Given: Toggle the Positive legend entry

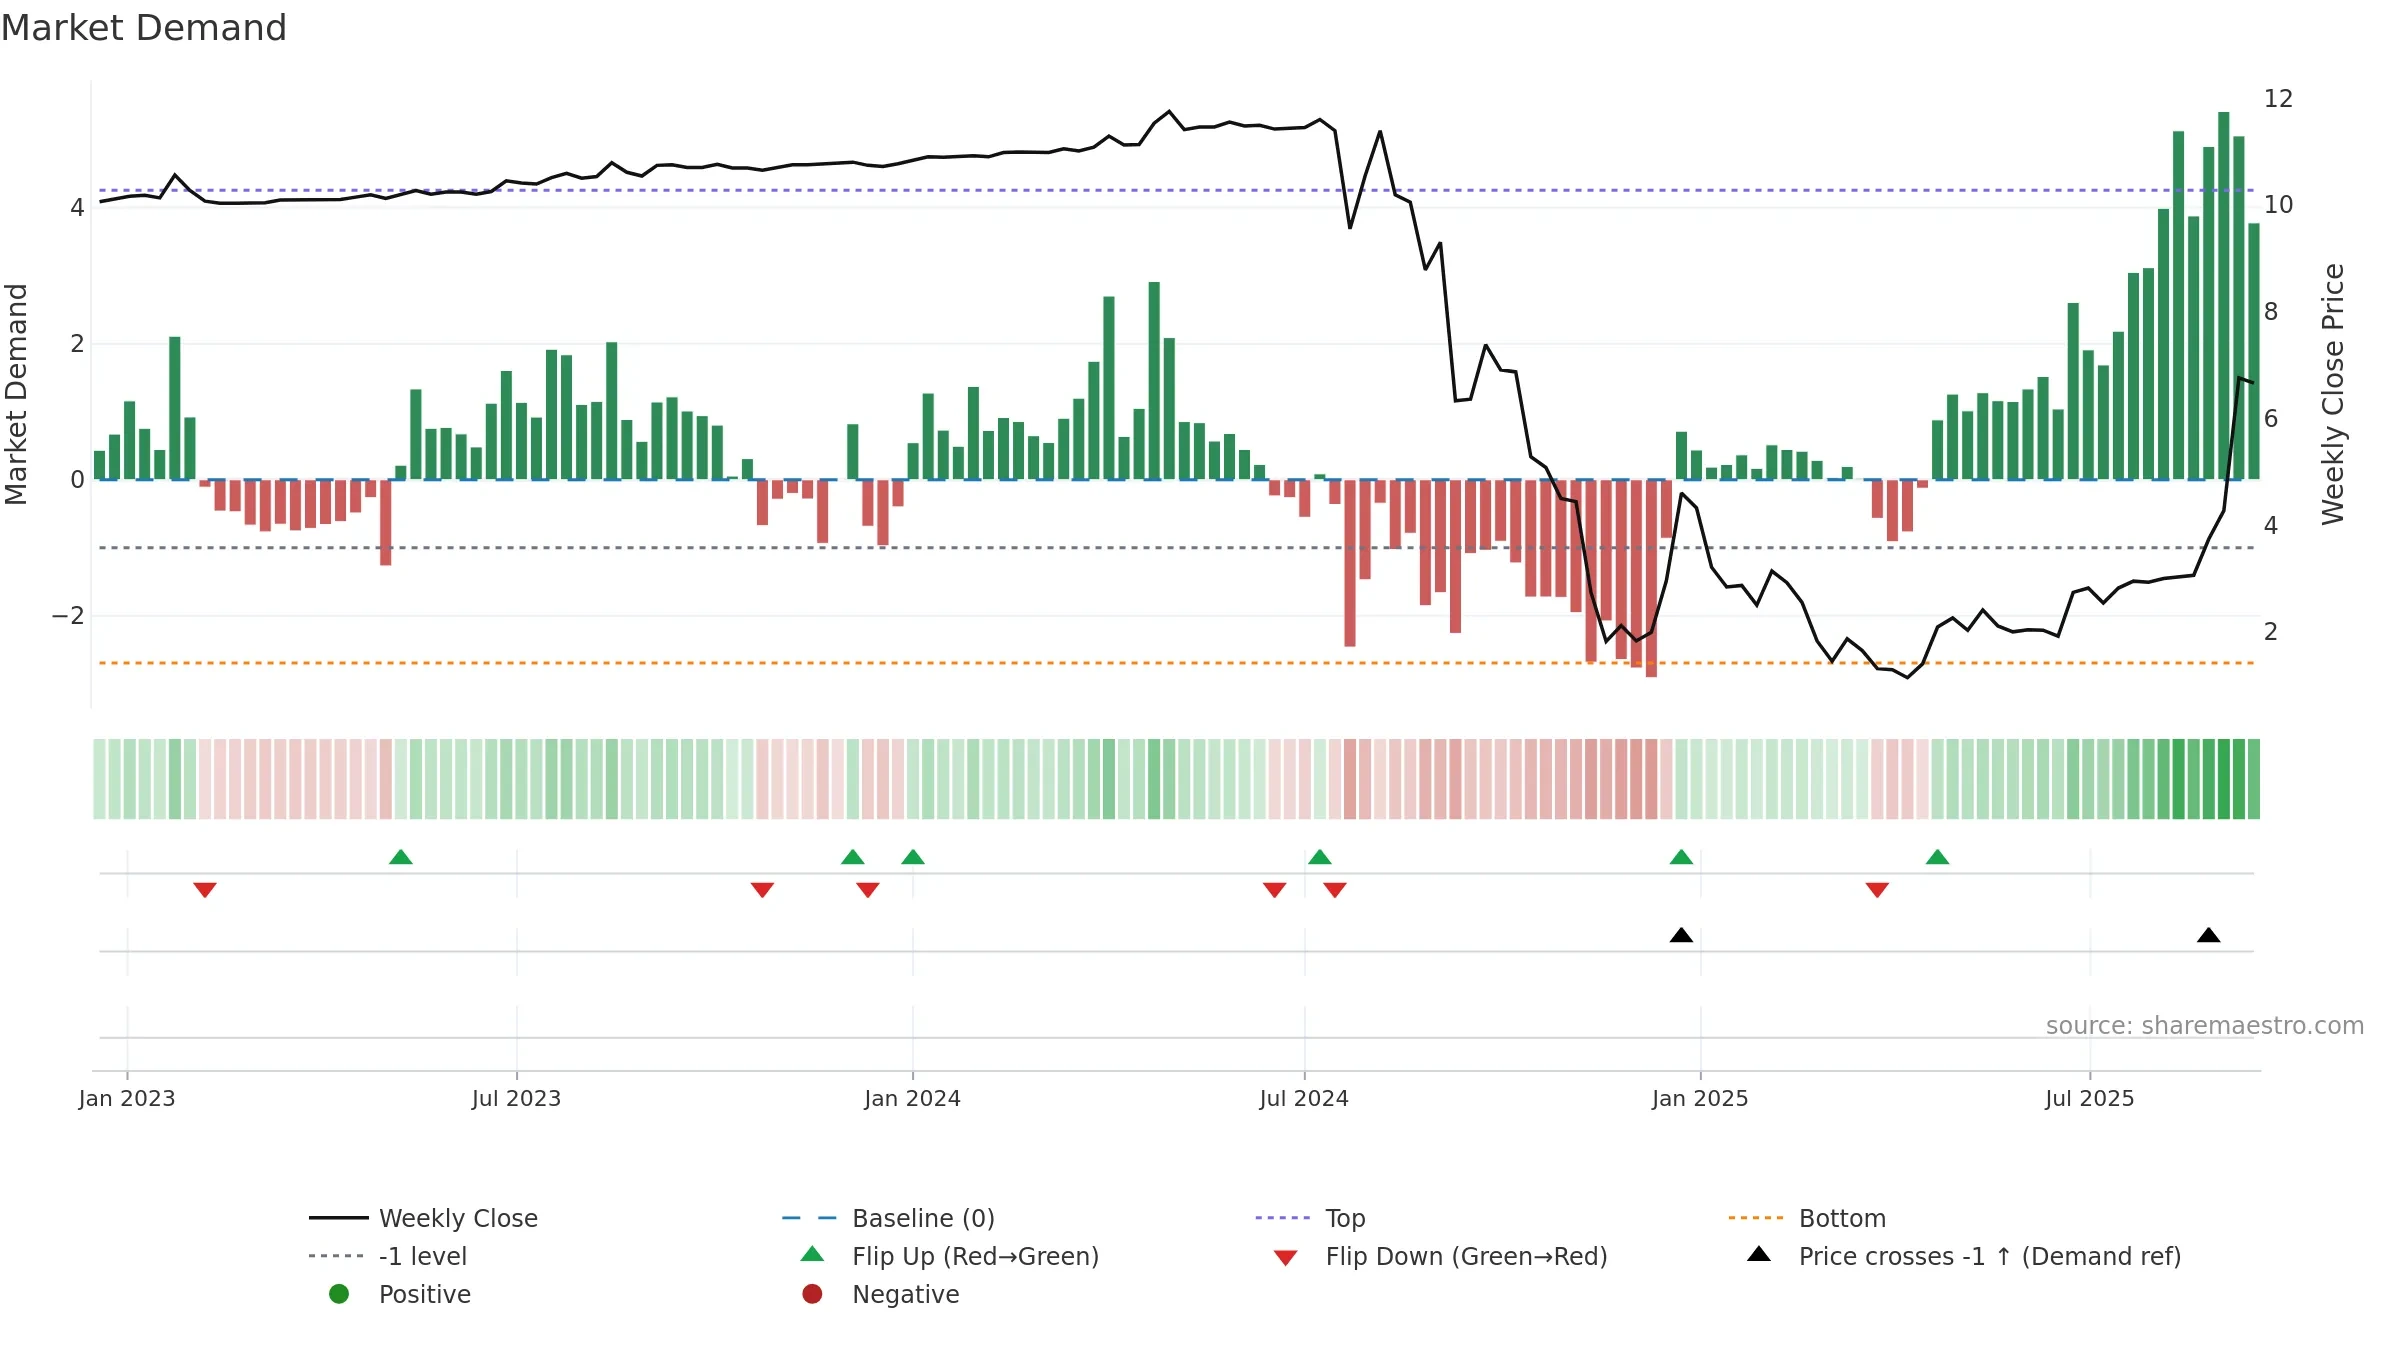Looking at the screenshot, I should click(400, 1294).
